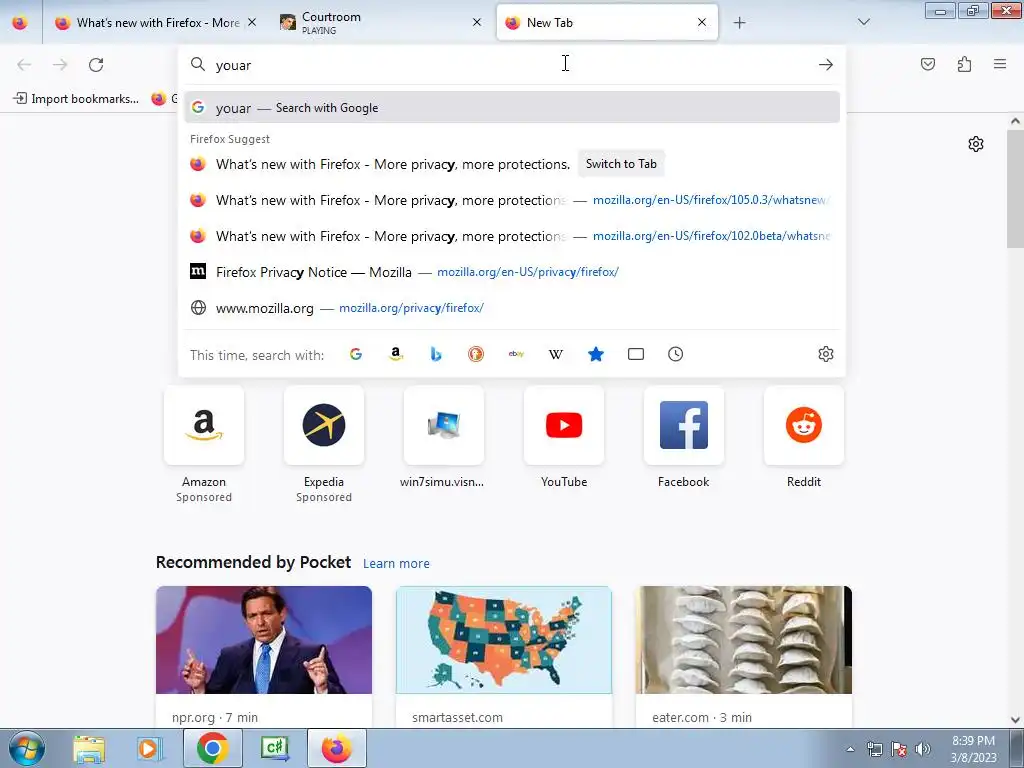Open new tab with plus icon
The height and width of the screenshot is (768, 1024).
(739, 23)
